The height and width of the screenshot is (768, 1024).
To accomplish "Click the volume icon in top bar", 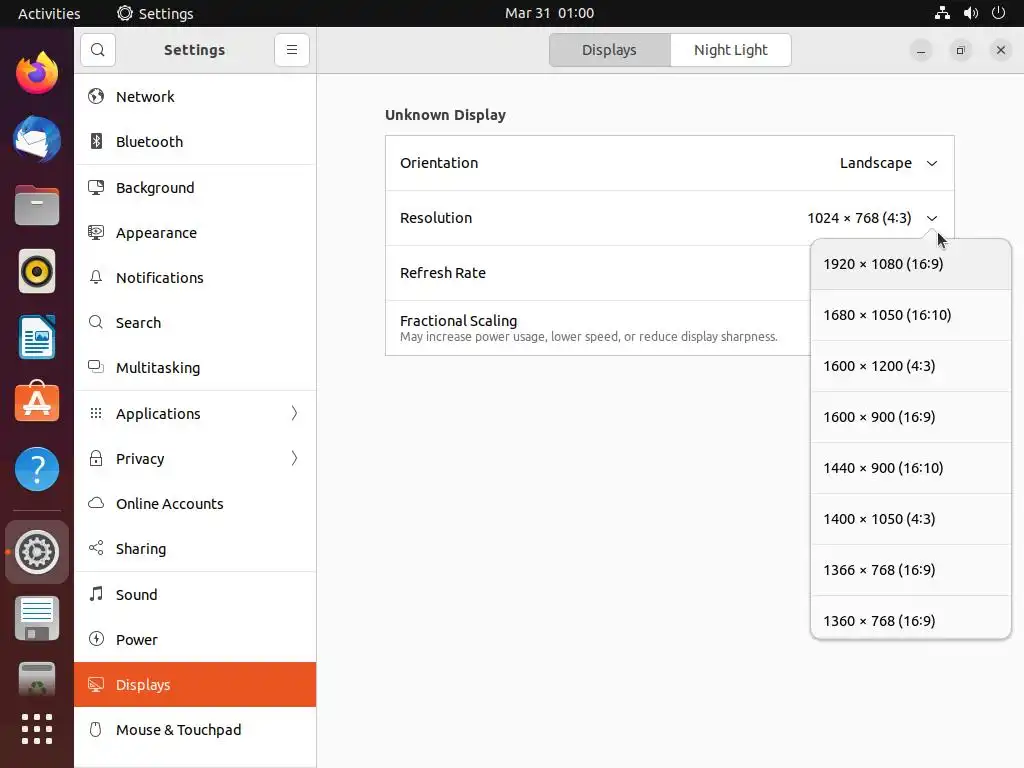I will click(x=970, y=13).
